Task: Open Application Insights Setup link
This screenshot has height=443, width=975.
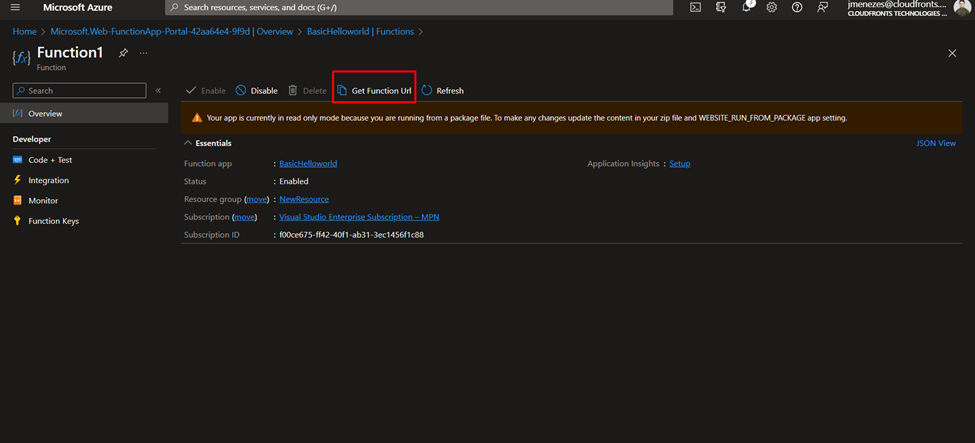Action: [x=680, y=164]
